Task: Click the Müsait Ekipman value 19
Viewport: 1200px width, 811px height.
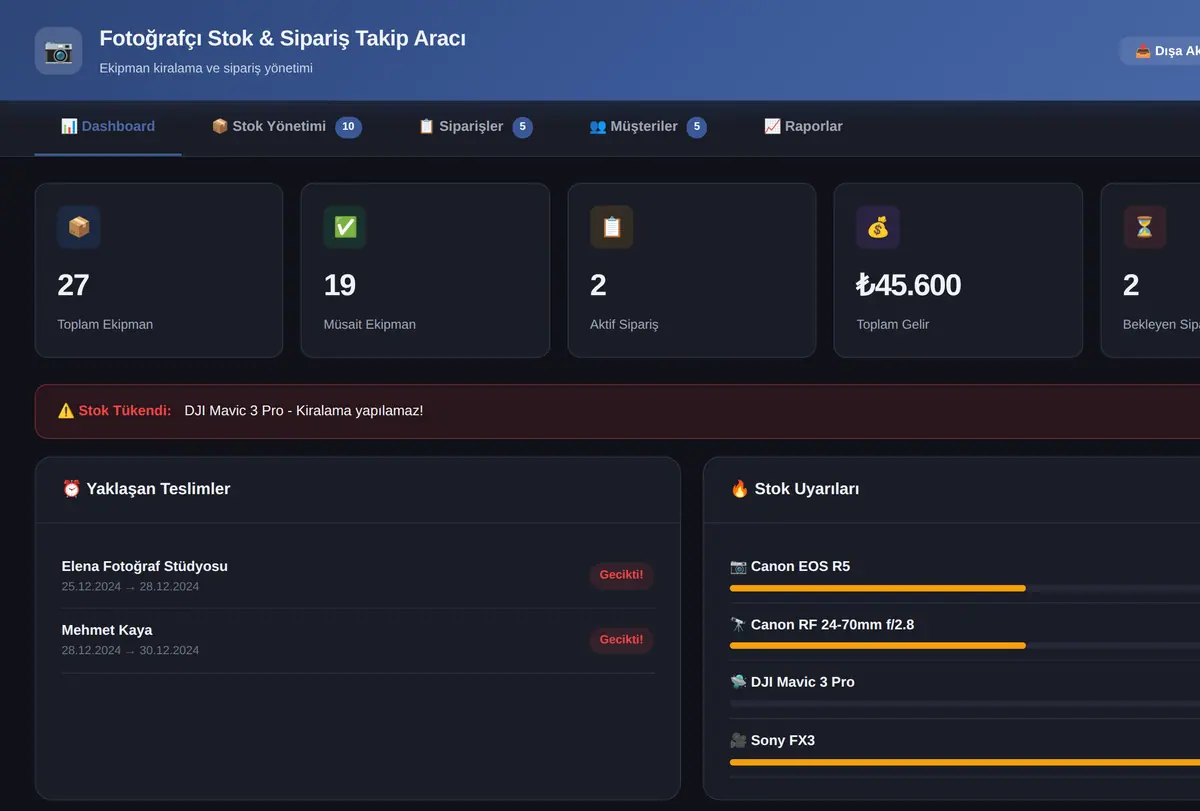Action: (340, 285)
